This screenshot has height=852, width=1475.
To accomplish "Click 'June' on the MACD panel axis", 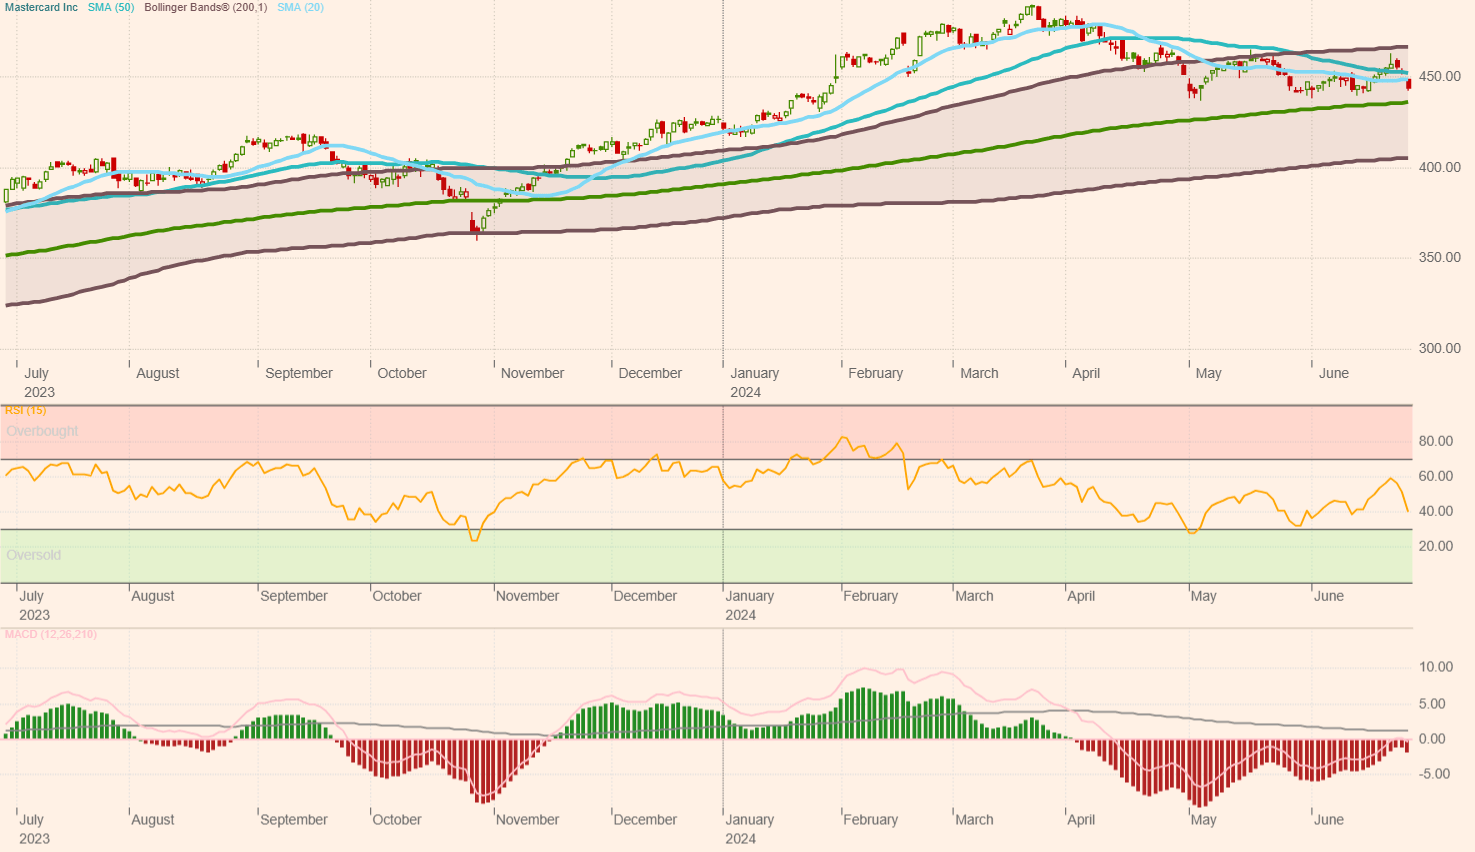I will (x=1329, y=820).
